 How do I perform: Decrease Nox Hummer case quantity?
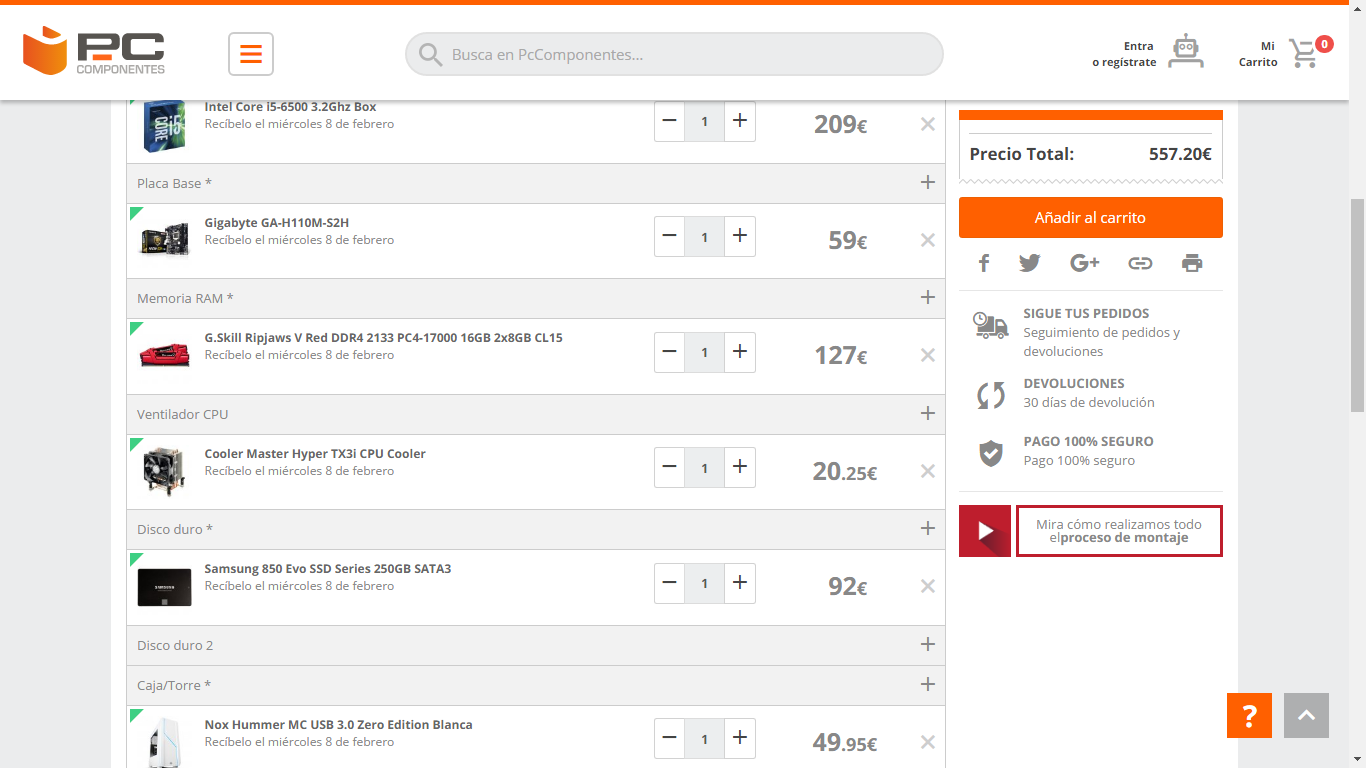tap(670, 738)
